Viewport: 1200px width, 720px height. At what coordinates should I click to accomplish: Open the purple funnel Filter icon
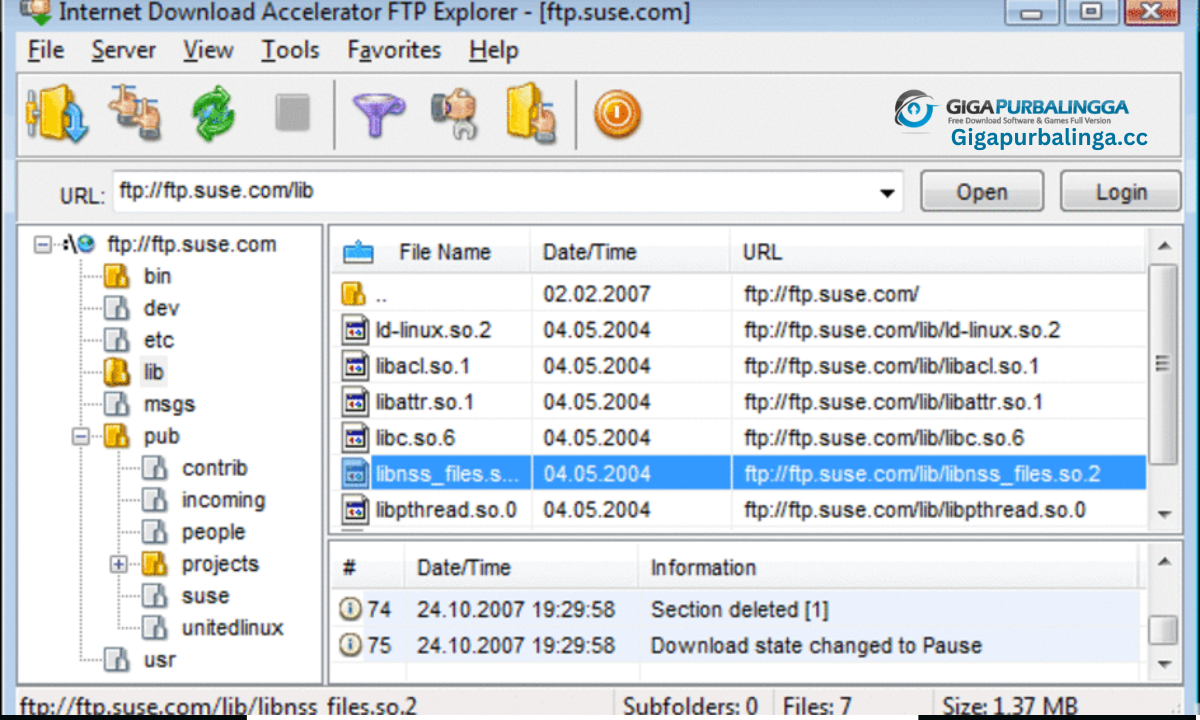(x=377, y=114)
